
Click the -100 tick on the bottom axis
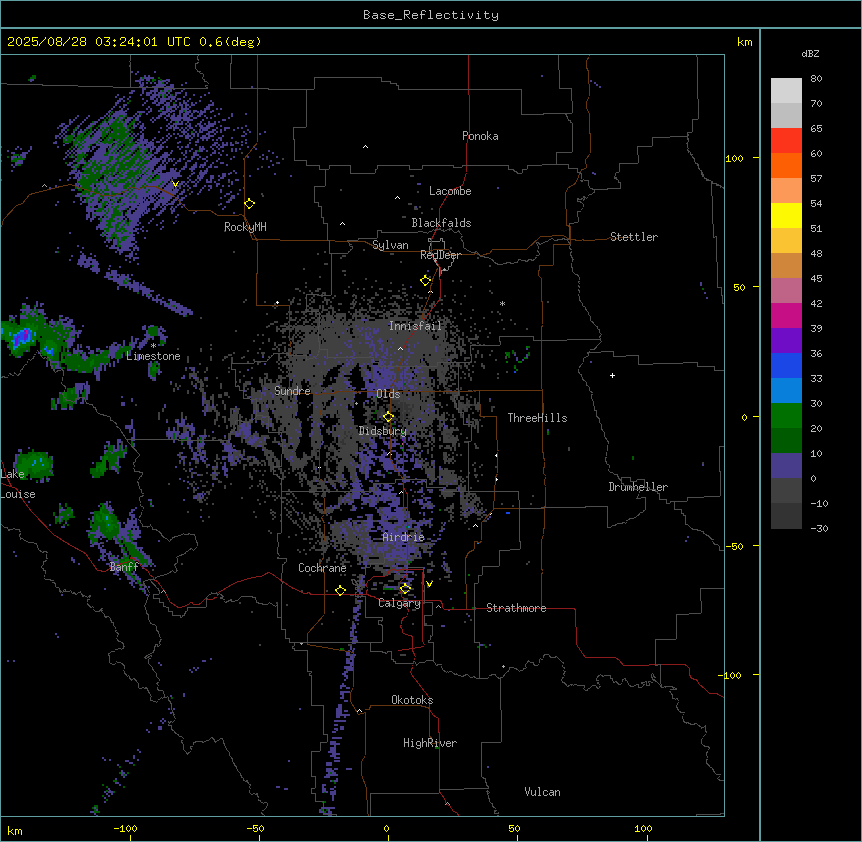click(125, 829)
